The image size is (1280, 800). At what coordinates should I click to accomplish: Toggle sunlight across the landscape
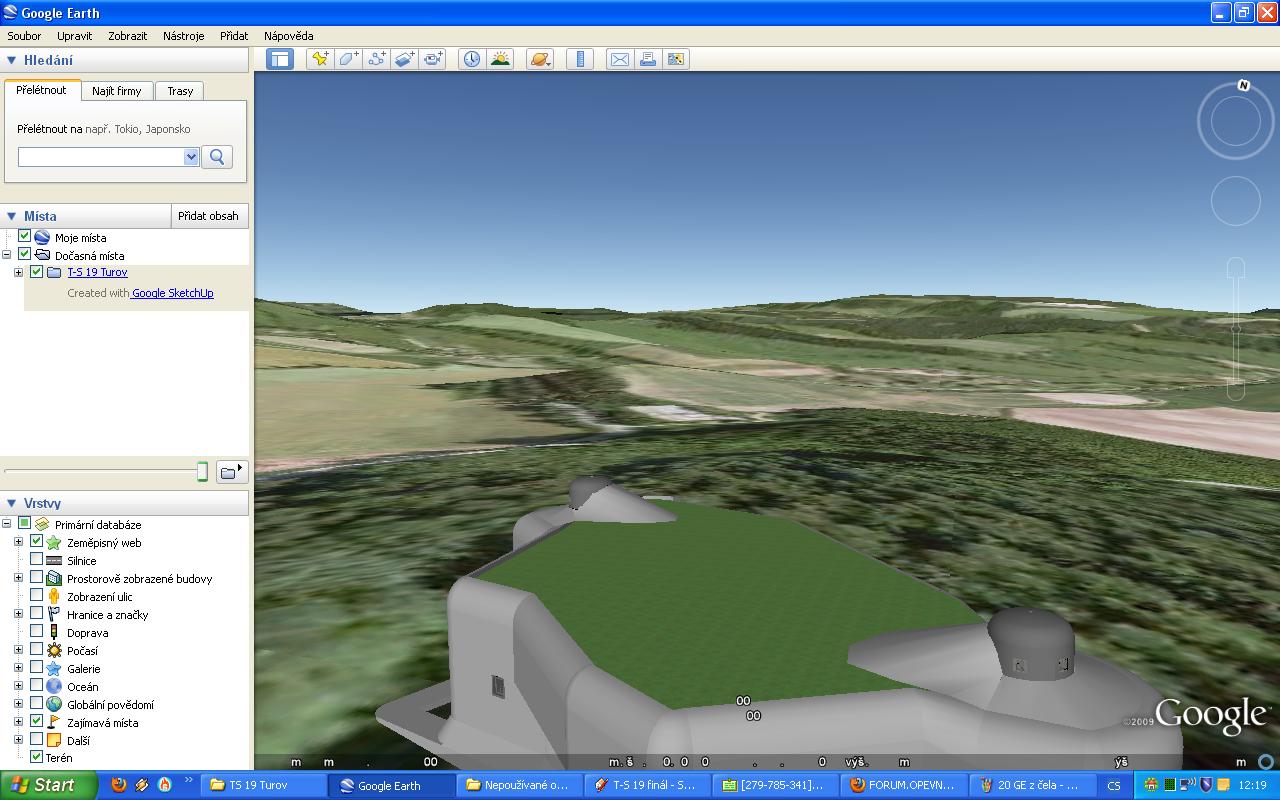click(x=500, y=59)
